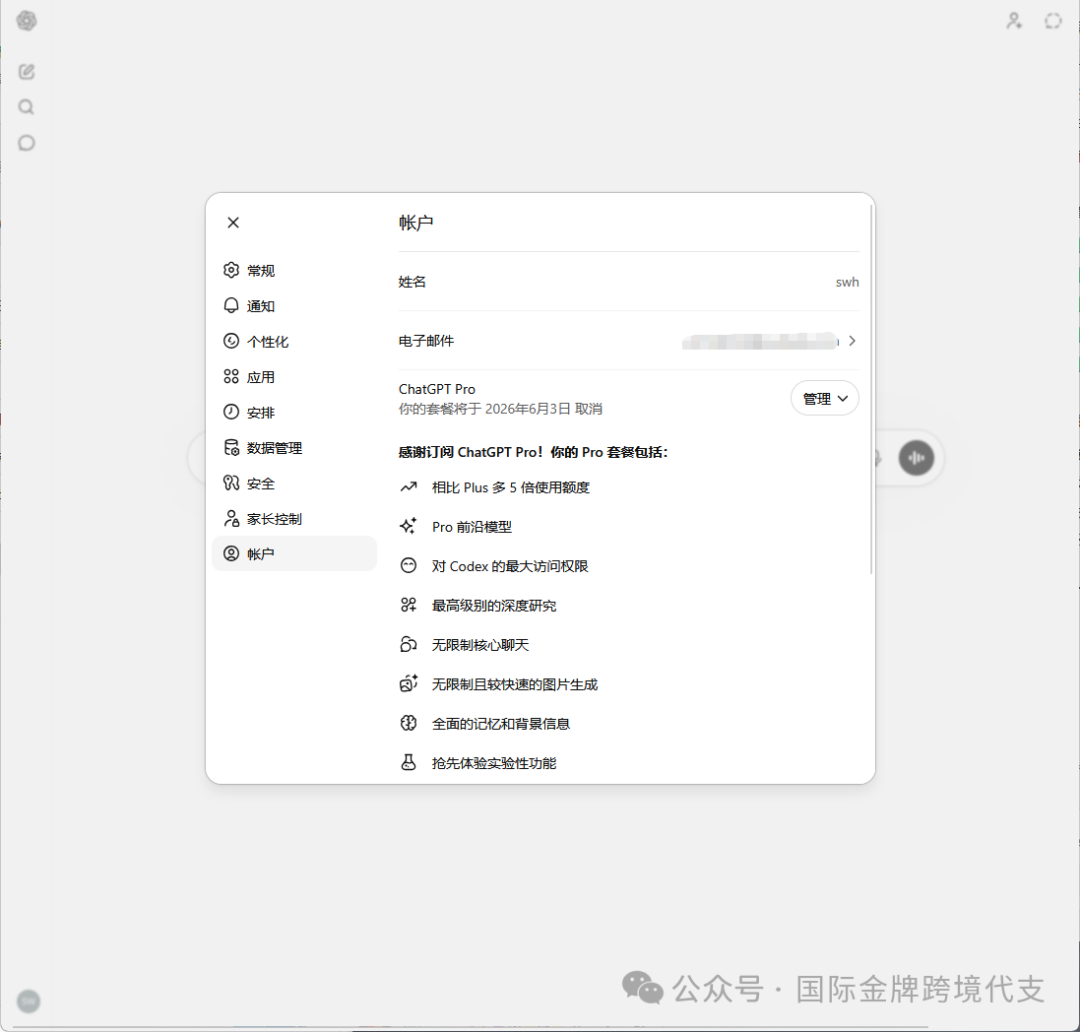1080x1032 pixels.
Task: Click the sparkle icon beside Pro 前沿模型
Action: pos(408,526)
